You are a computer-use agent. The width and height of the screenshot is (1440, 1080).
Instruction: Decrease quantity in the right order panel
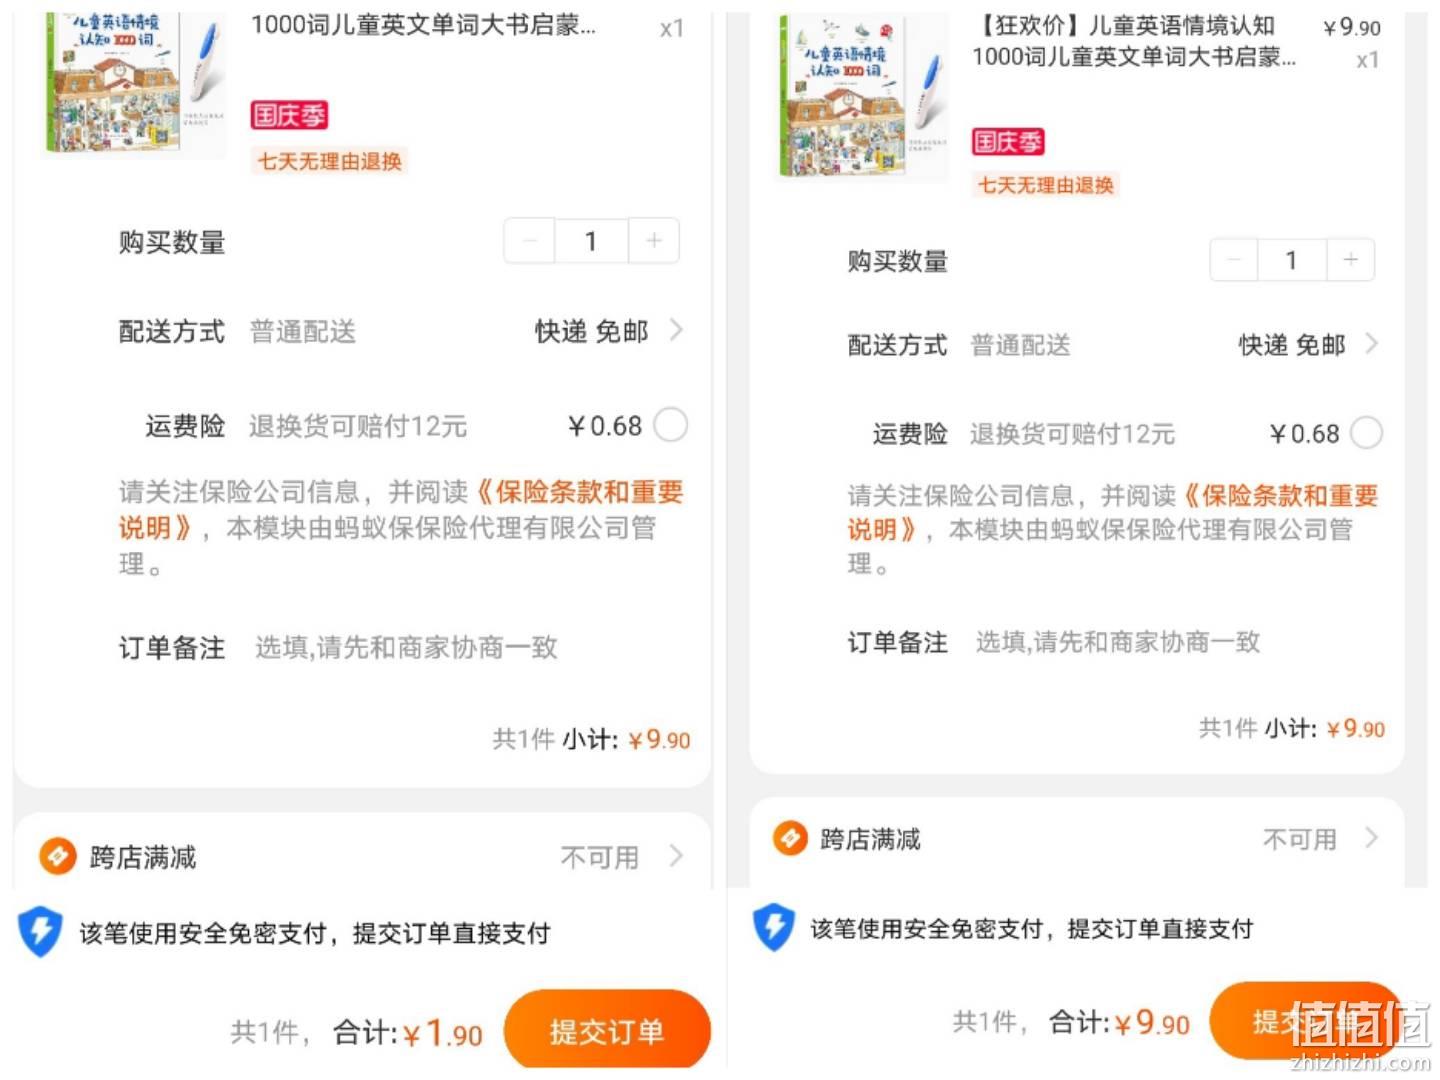pos(1234,260)
